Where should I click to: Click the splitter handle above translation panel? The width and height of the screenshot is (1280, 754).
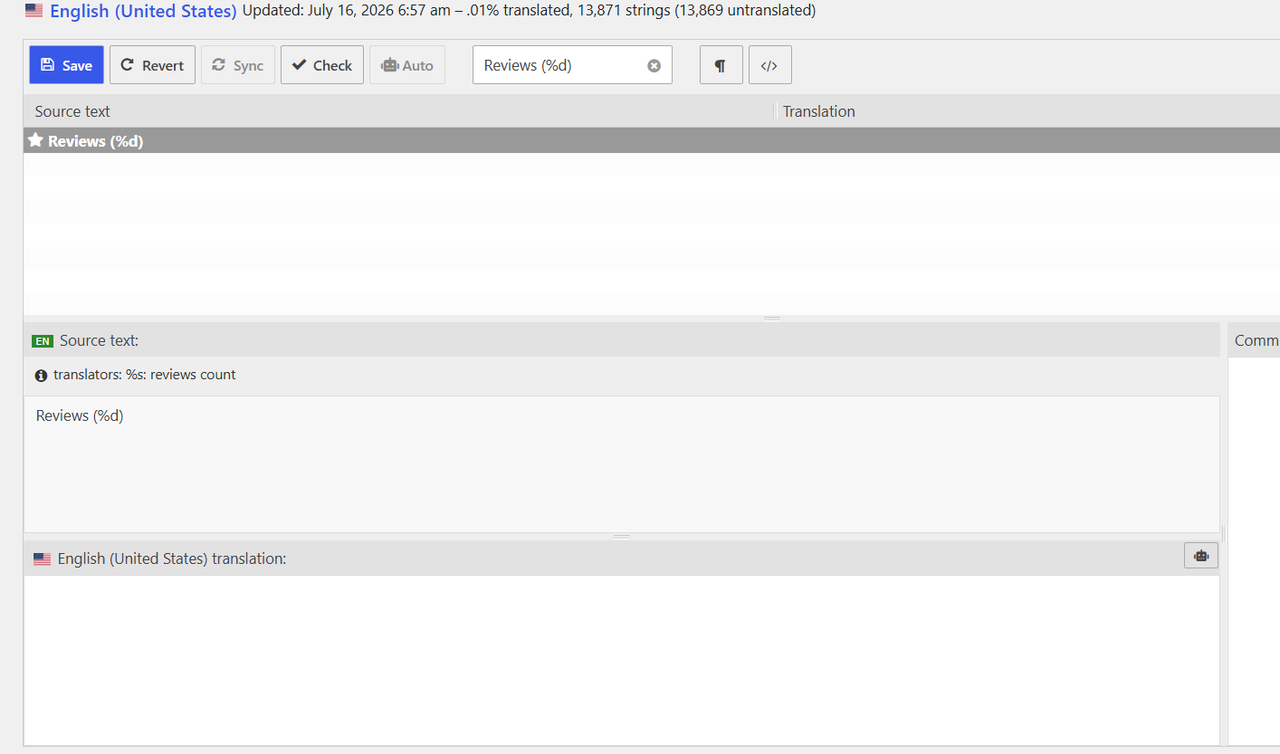click(x=621, y=536)
